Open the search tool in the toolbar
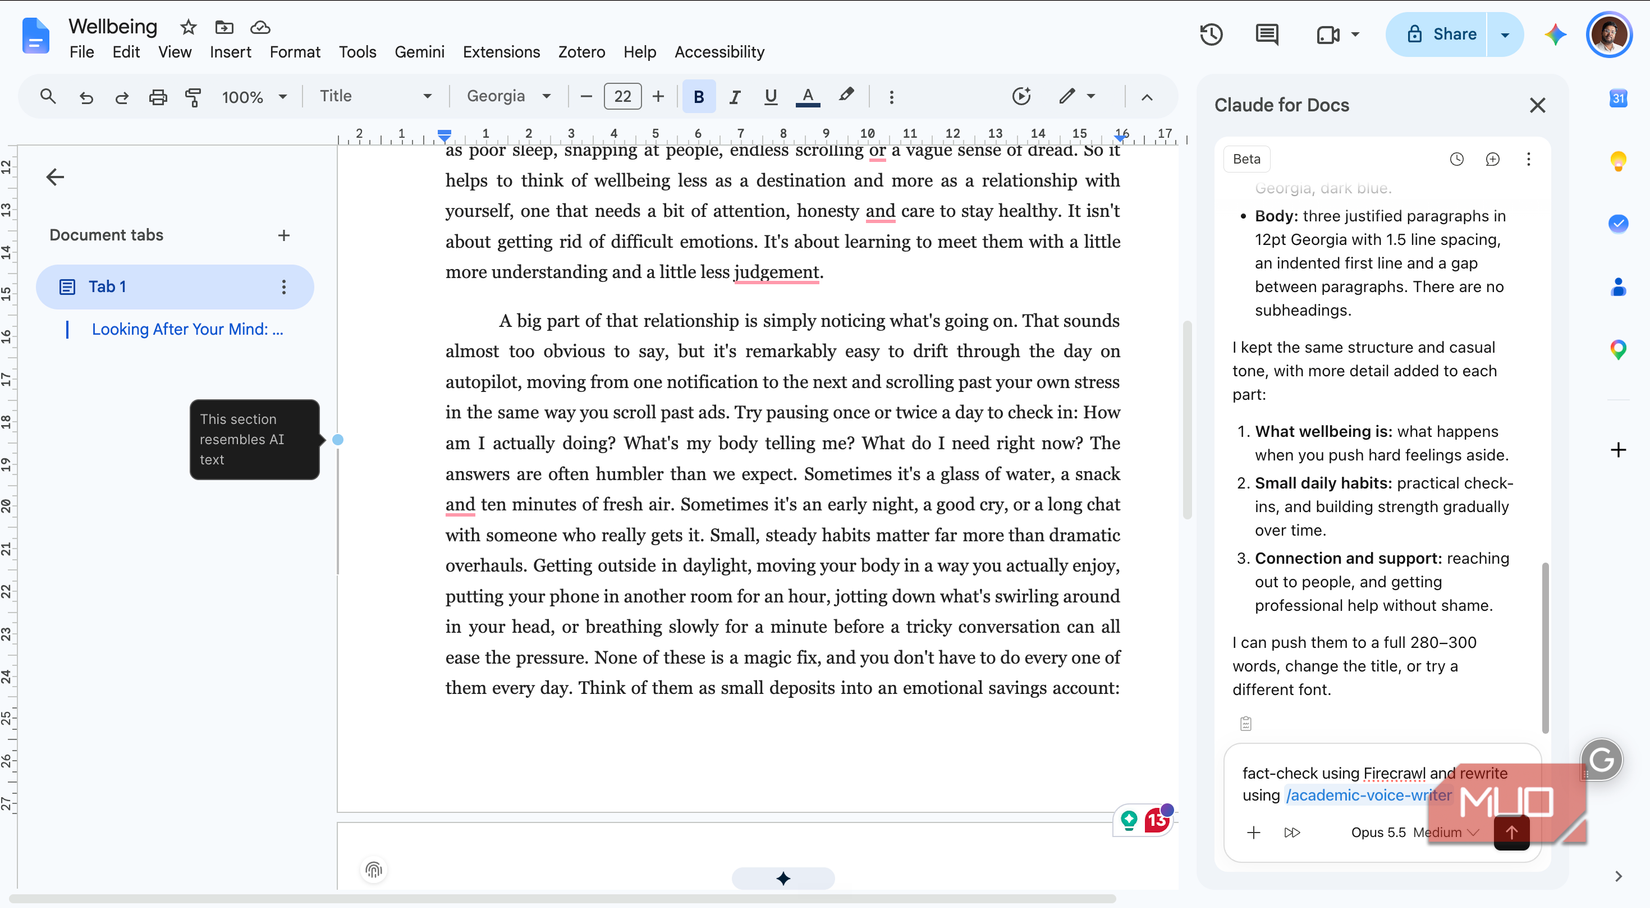This screenshot has width=1650, height=908. point(47,97)
